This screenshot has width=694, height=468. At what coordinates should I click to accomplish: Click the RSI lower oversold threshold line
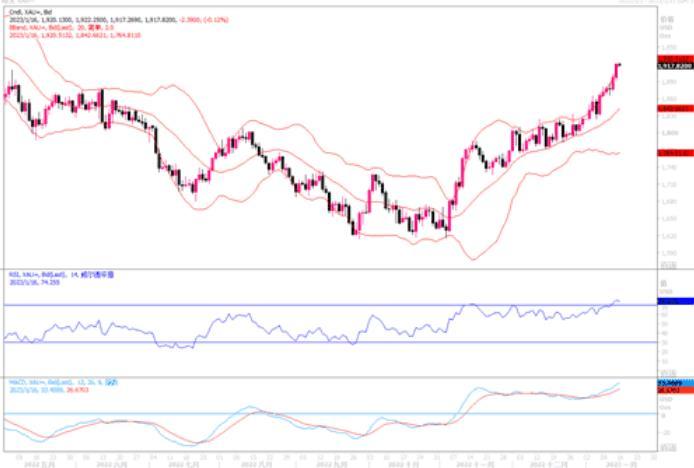click(x=300, y=342)
